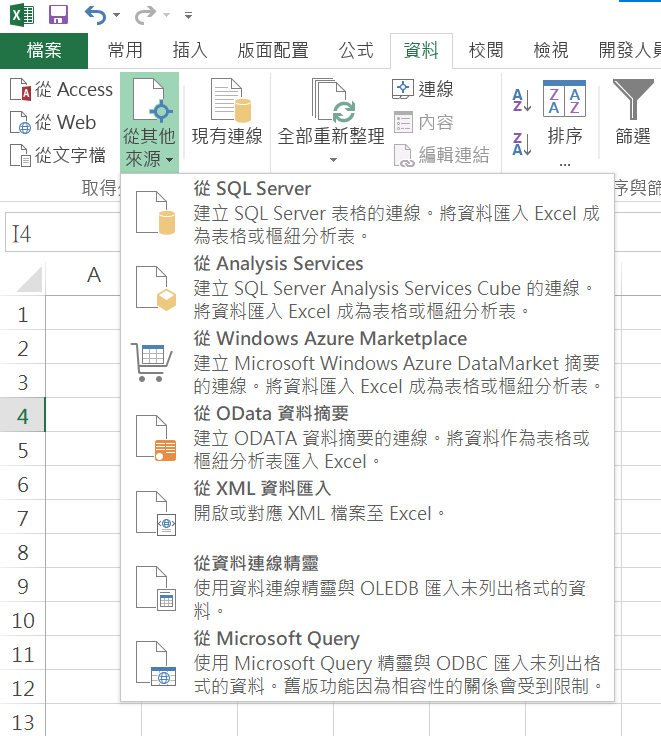Screen dimensions: 661x736
Task: Undo the last action
Action: [95, 15]
